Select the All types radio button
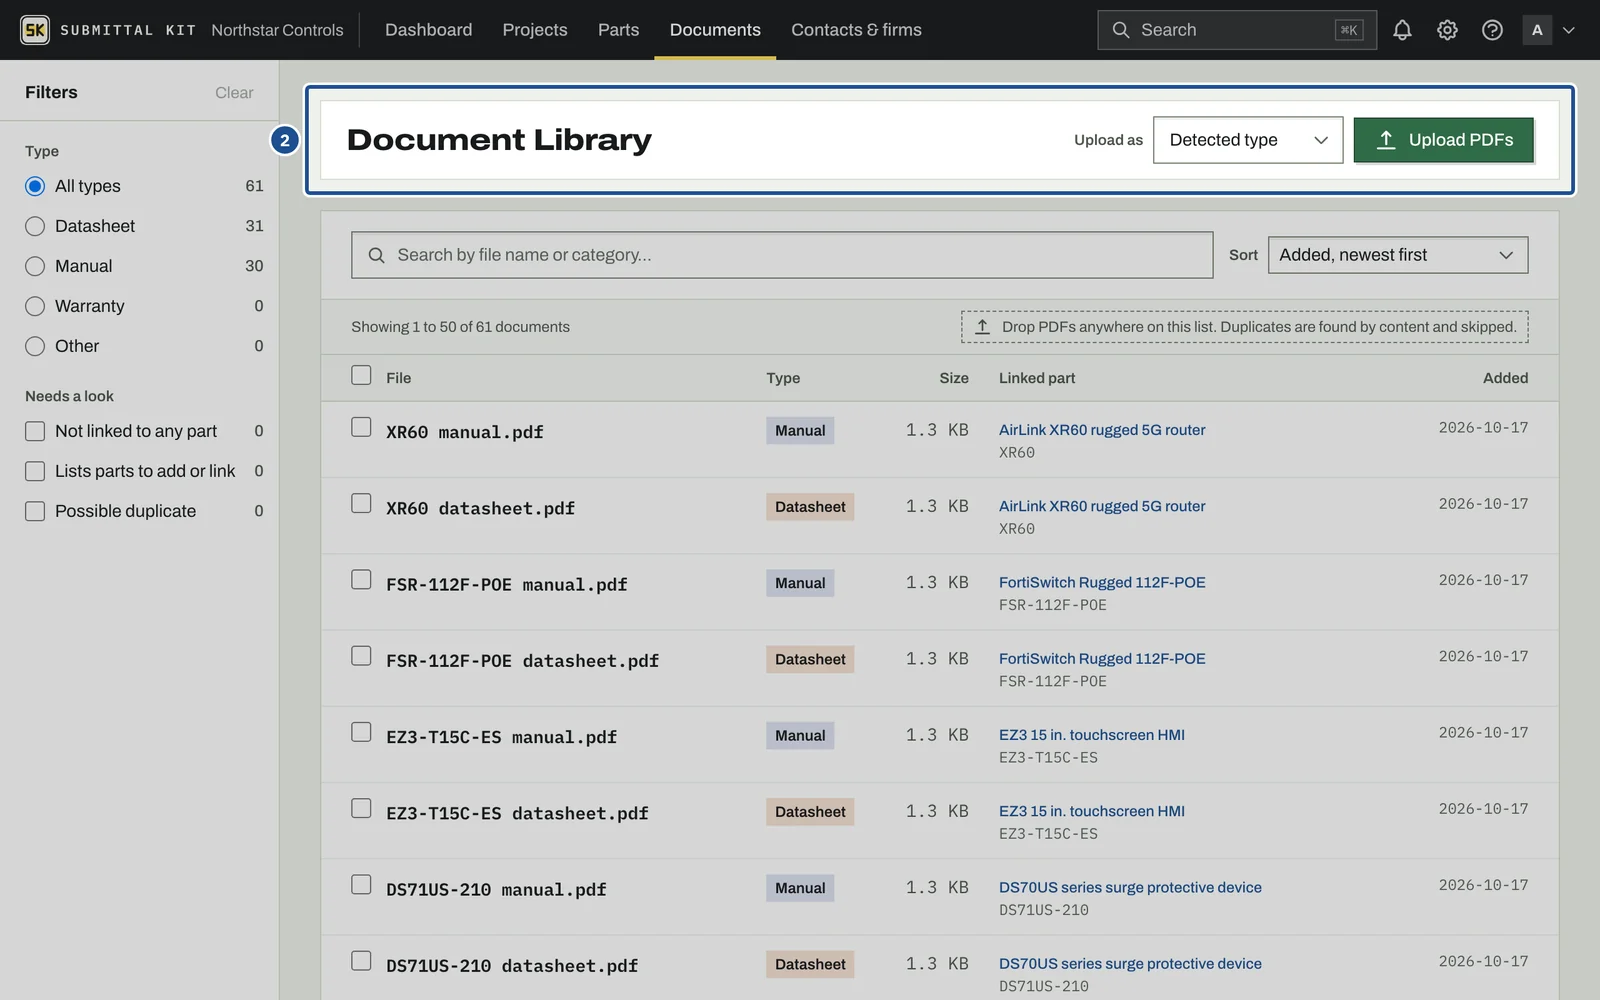Viewport: 1600px width, 1000px height. 35,186
